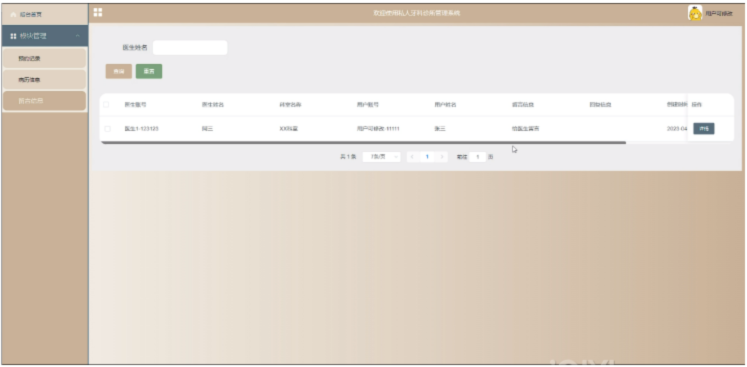
Task: Tick the select-all checkbox in table header
Action: pyautogui.click(x=106, y=105)
